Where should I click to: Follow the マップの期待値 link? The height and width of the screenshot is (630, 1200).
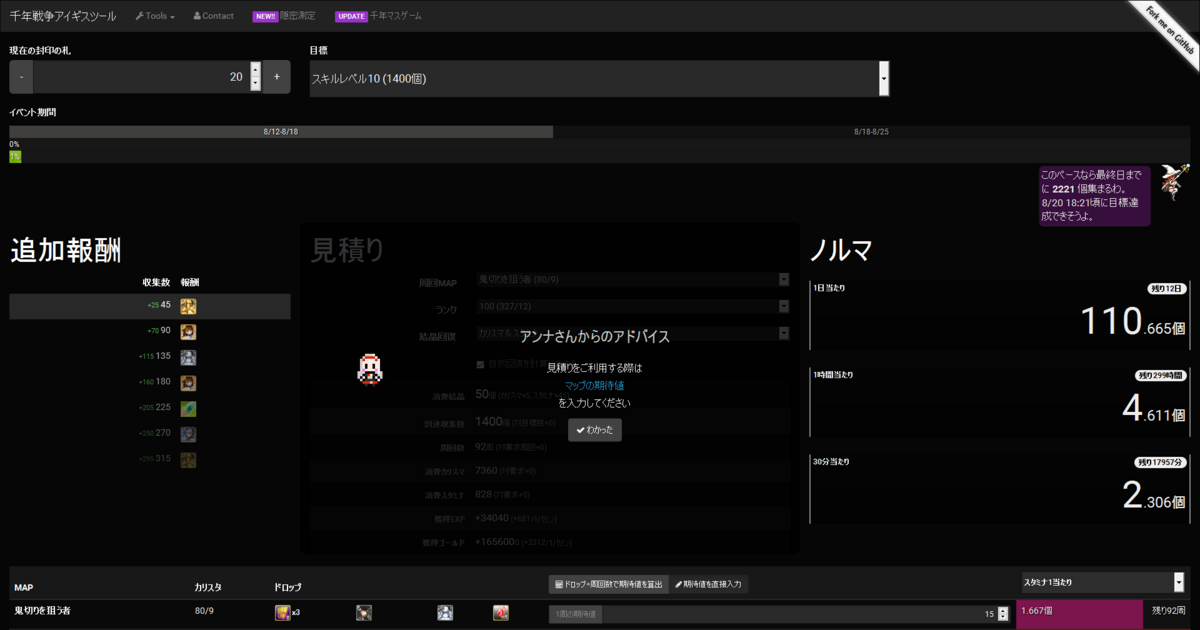tap(594, 385)
